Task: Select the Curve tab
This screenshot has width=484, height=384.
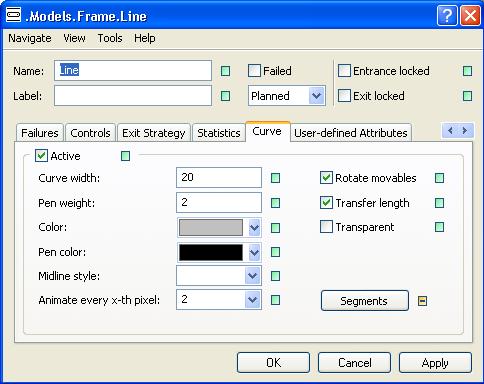Action: (x=267, y=131)
